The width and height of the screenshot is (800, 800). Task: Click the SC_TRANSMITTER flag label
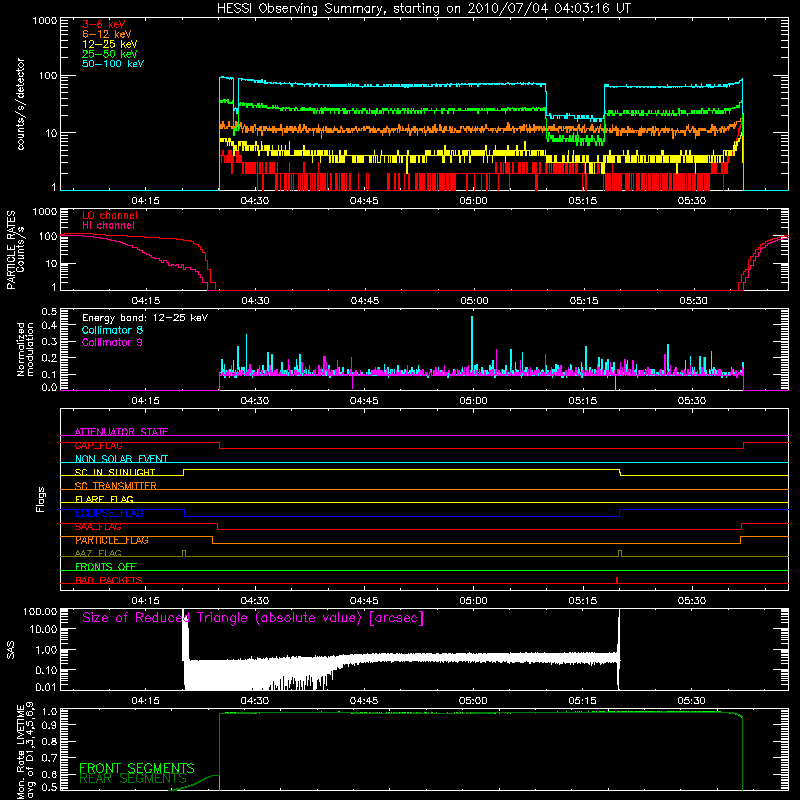click(x=115, y=486)
